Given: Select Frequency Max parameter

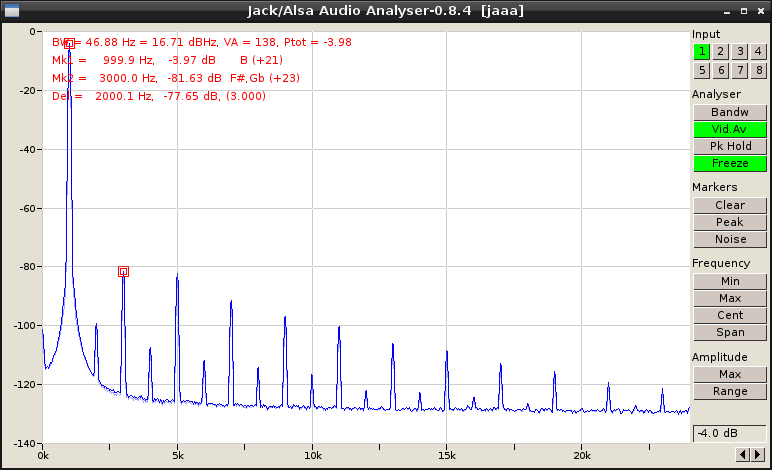Looking at the screenshot, I should click(730, 298).
